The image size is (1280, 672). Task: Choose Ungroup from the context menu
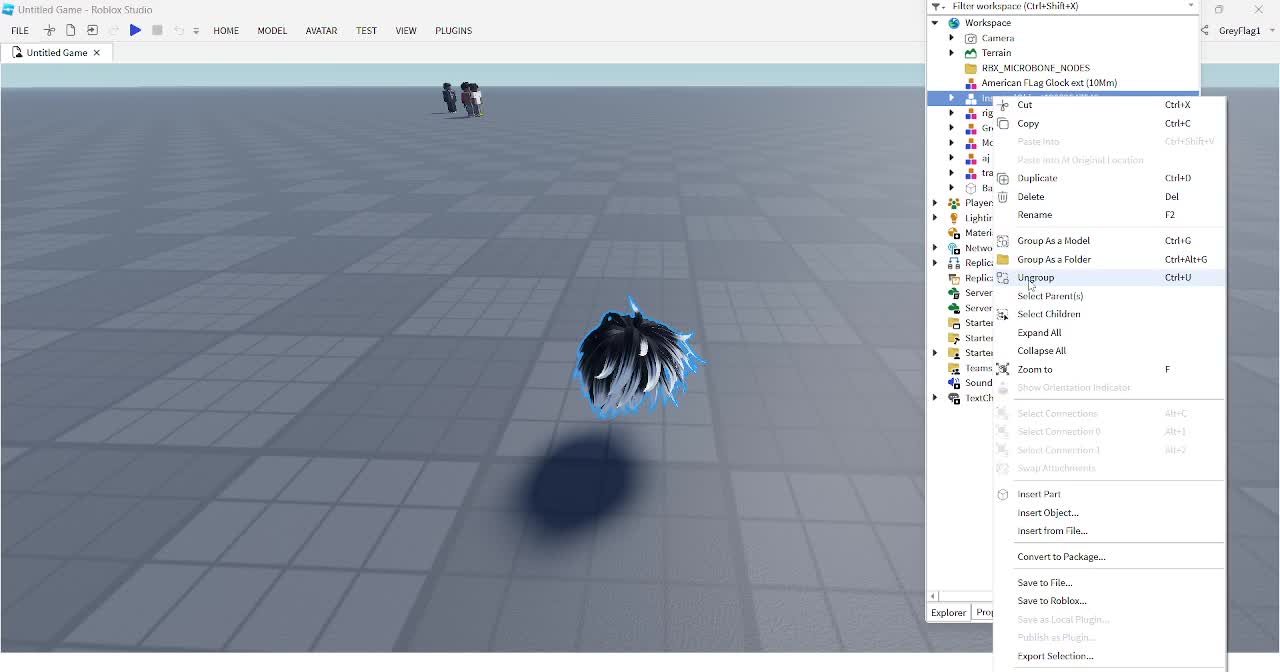[x=1109, y=278]
